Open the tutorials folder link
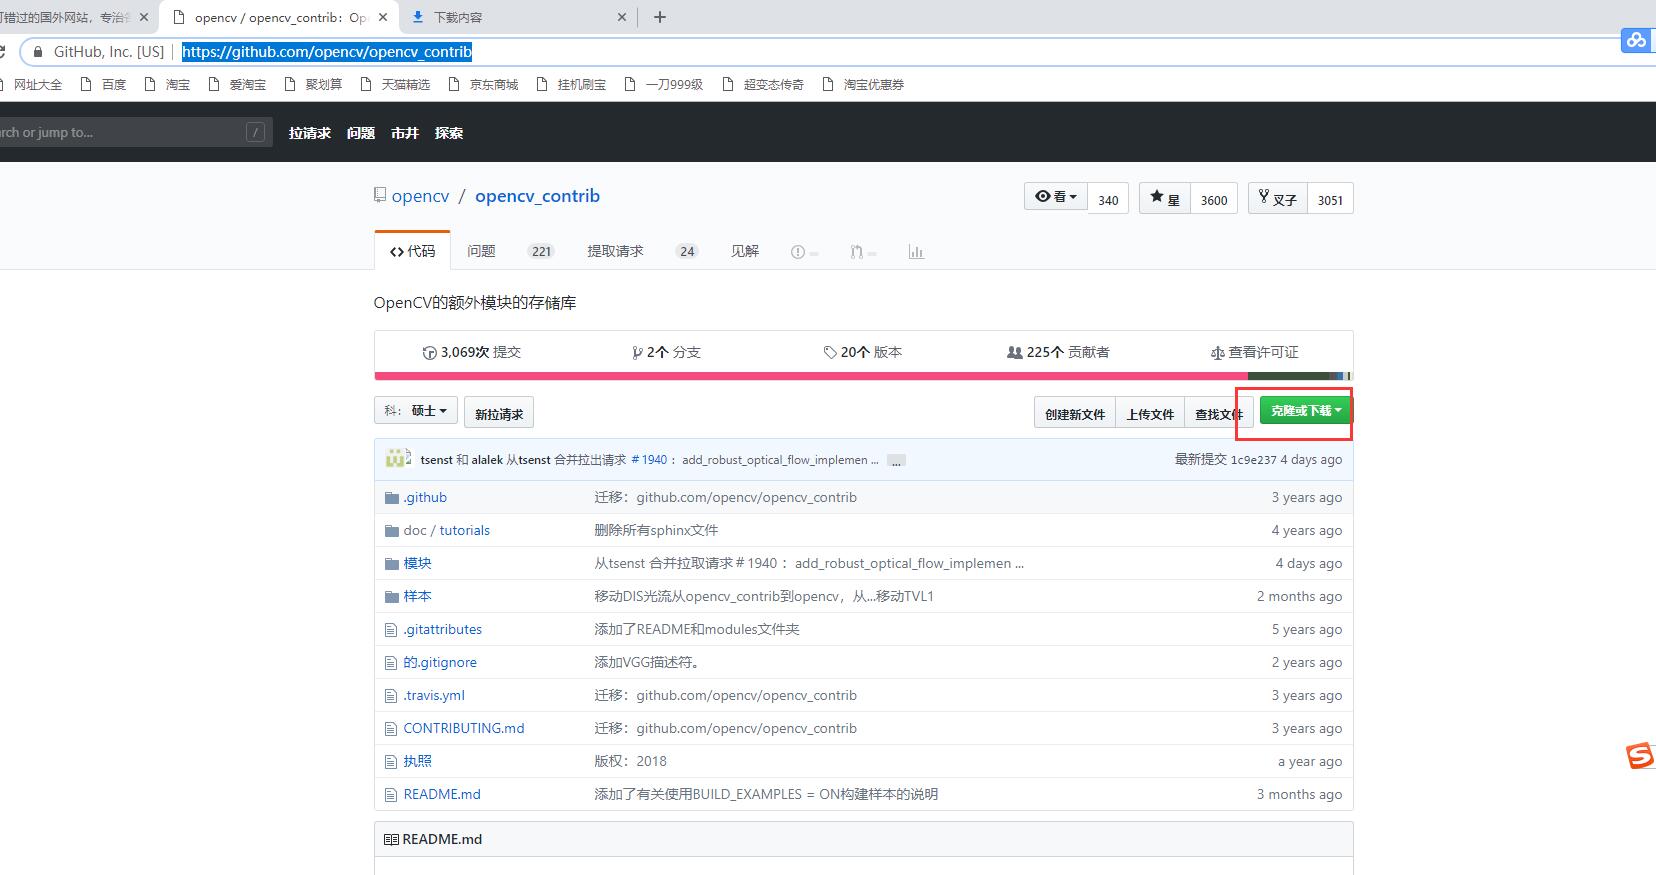The height and width of the screenshot is (875, 1656). [x=465, y=530]
